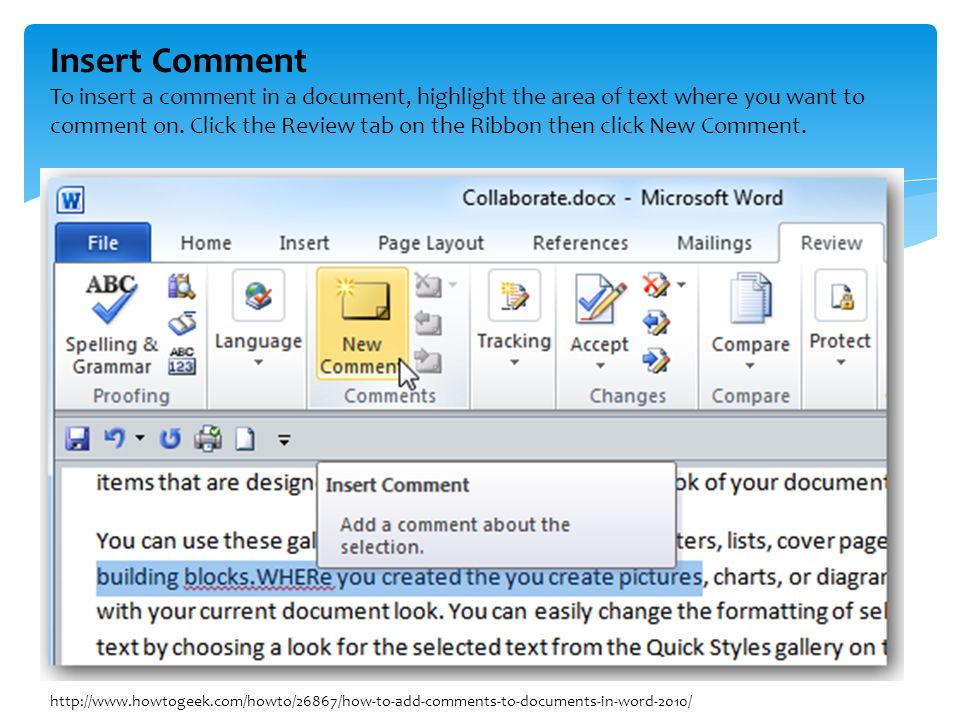Image resolution: width=960 pixels, height=720 pixels.
Task: Open the Thesaurus book icon
Action: 182,323
